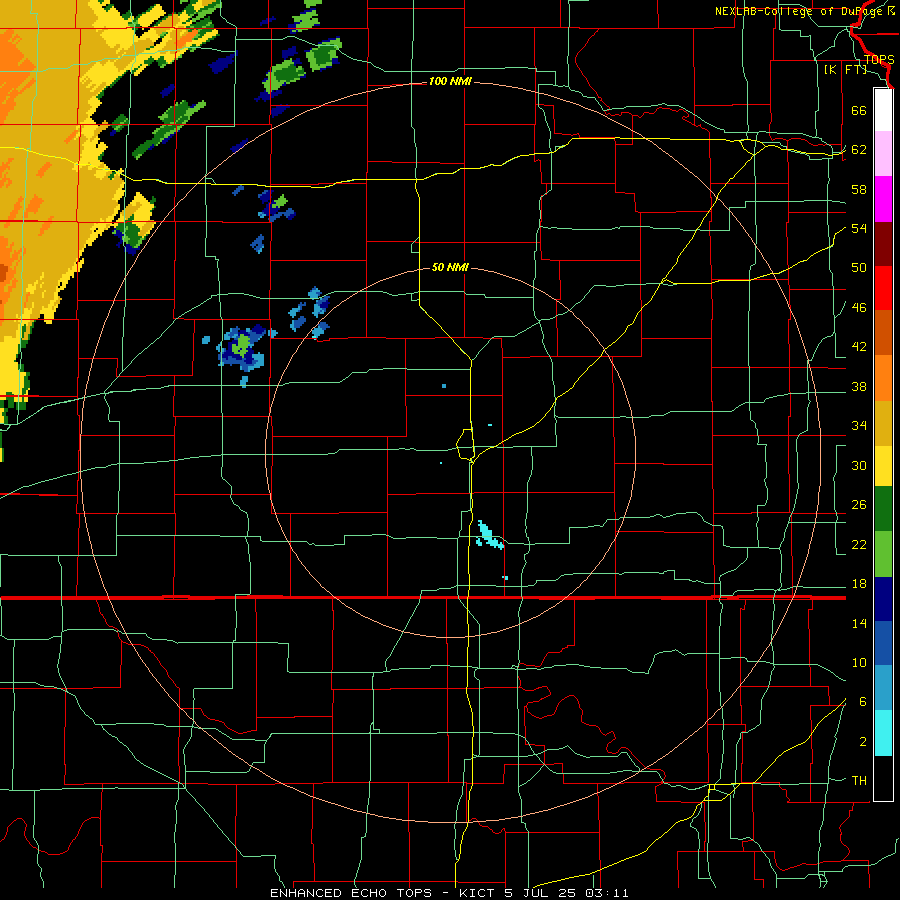Click the legend value '30'
This screenshot has width=900, height=900.
859,465
